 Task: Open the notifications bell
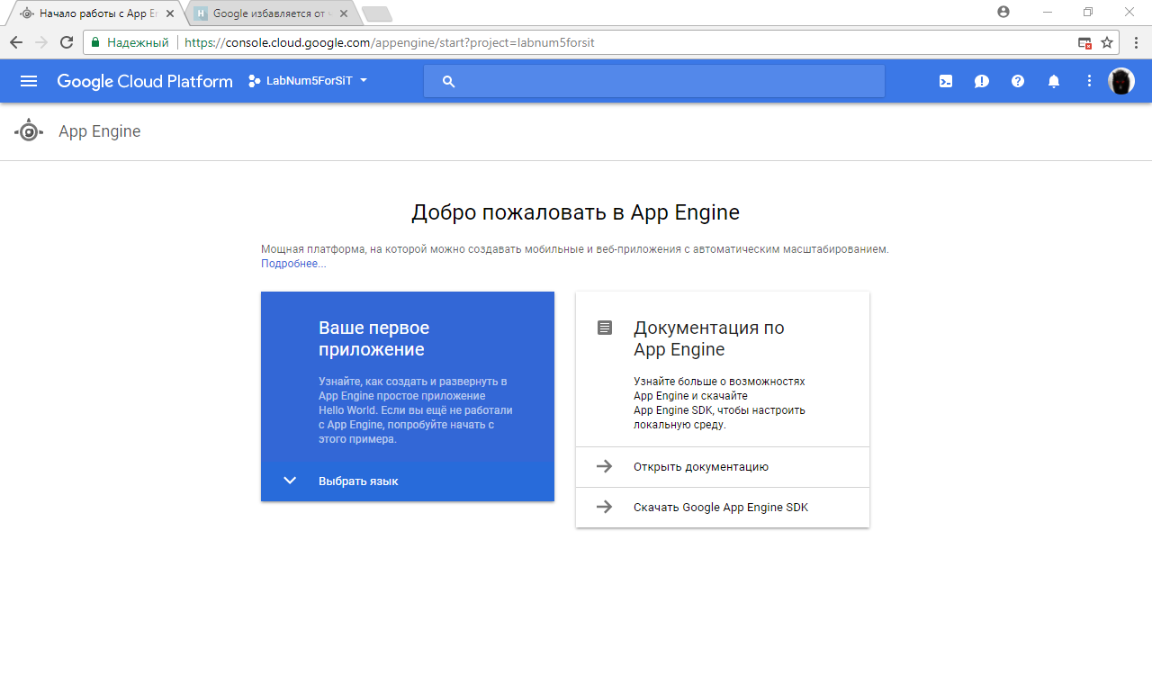pyautogui.click(x=1054, y=82)
